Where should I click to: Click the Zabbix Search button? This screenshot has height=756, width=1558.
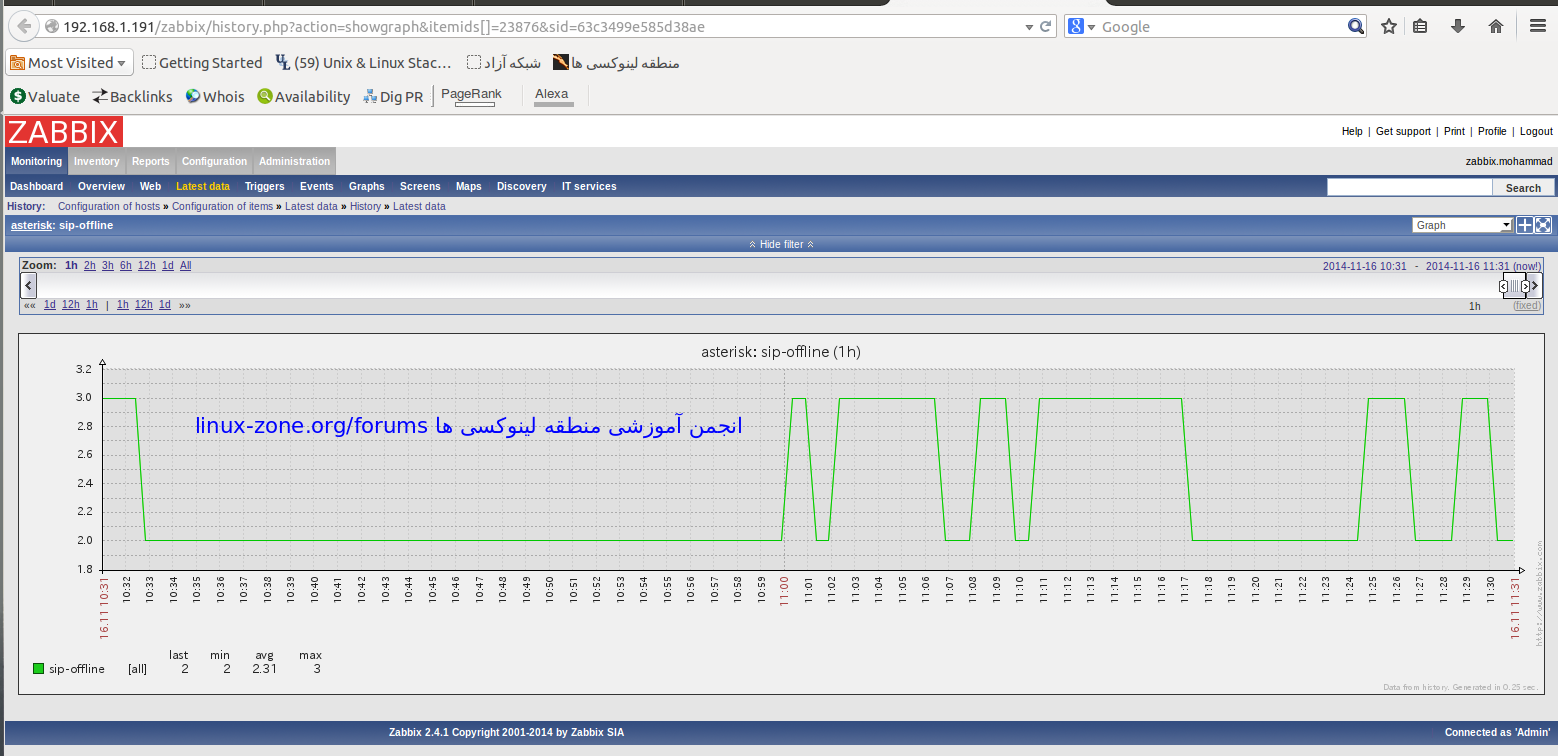click(1523, 187)
